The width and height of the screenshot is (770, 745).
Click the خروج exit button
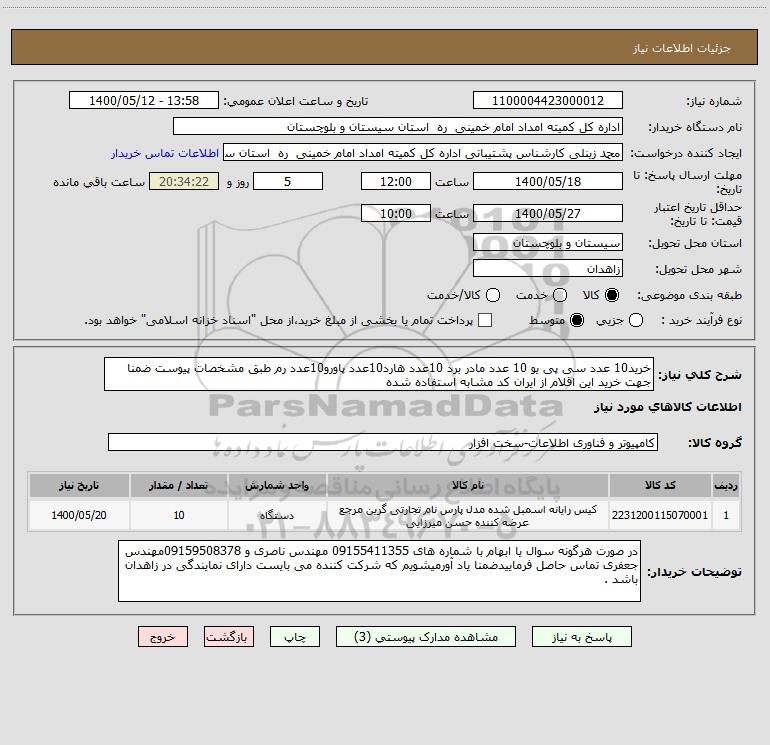click(x=163, y=637)
